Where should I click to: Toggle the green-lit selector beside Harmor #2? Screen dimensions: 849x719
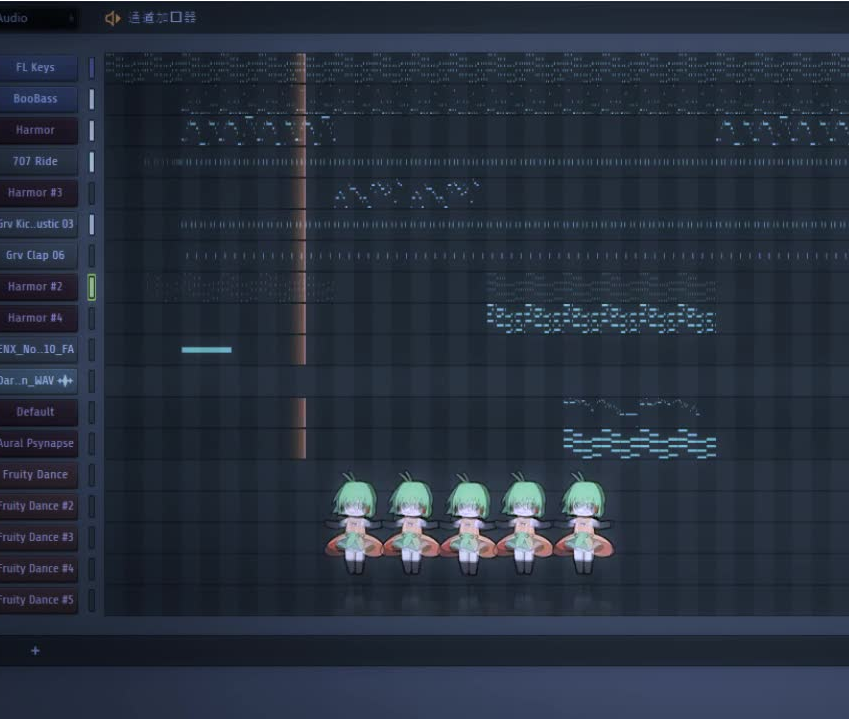(x=92, y=287)
